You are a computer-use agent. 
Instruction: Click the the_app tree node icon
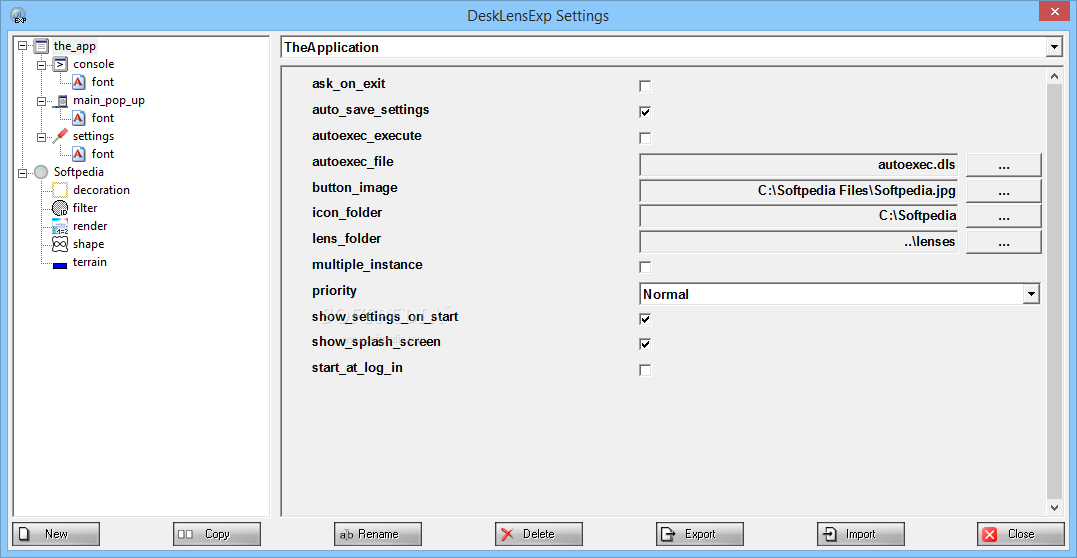click(41, 47)
